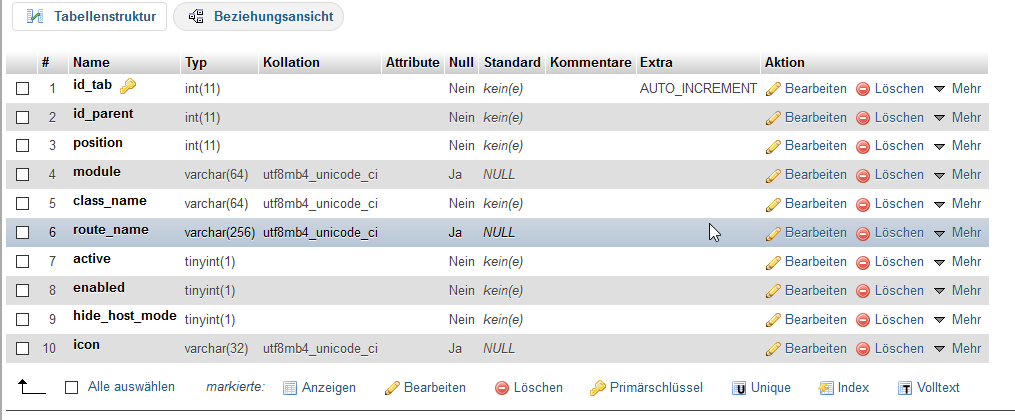
Task: Open the Mehr dropdown for hide_host_mode
Action: (x=957, y=320)
